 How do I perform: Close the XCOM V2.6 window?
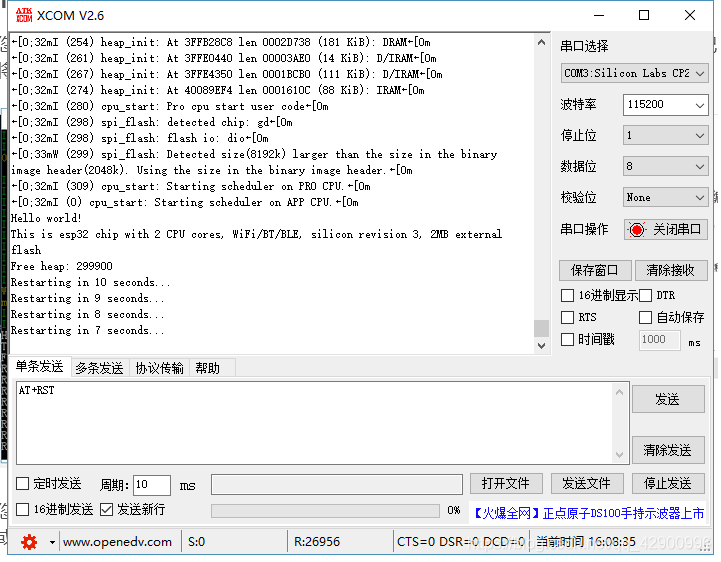[x=690, y=15]
